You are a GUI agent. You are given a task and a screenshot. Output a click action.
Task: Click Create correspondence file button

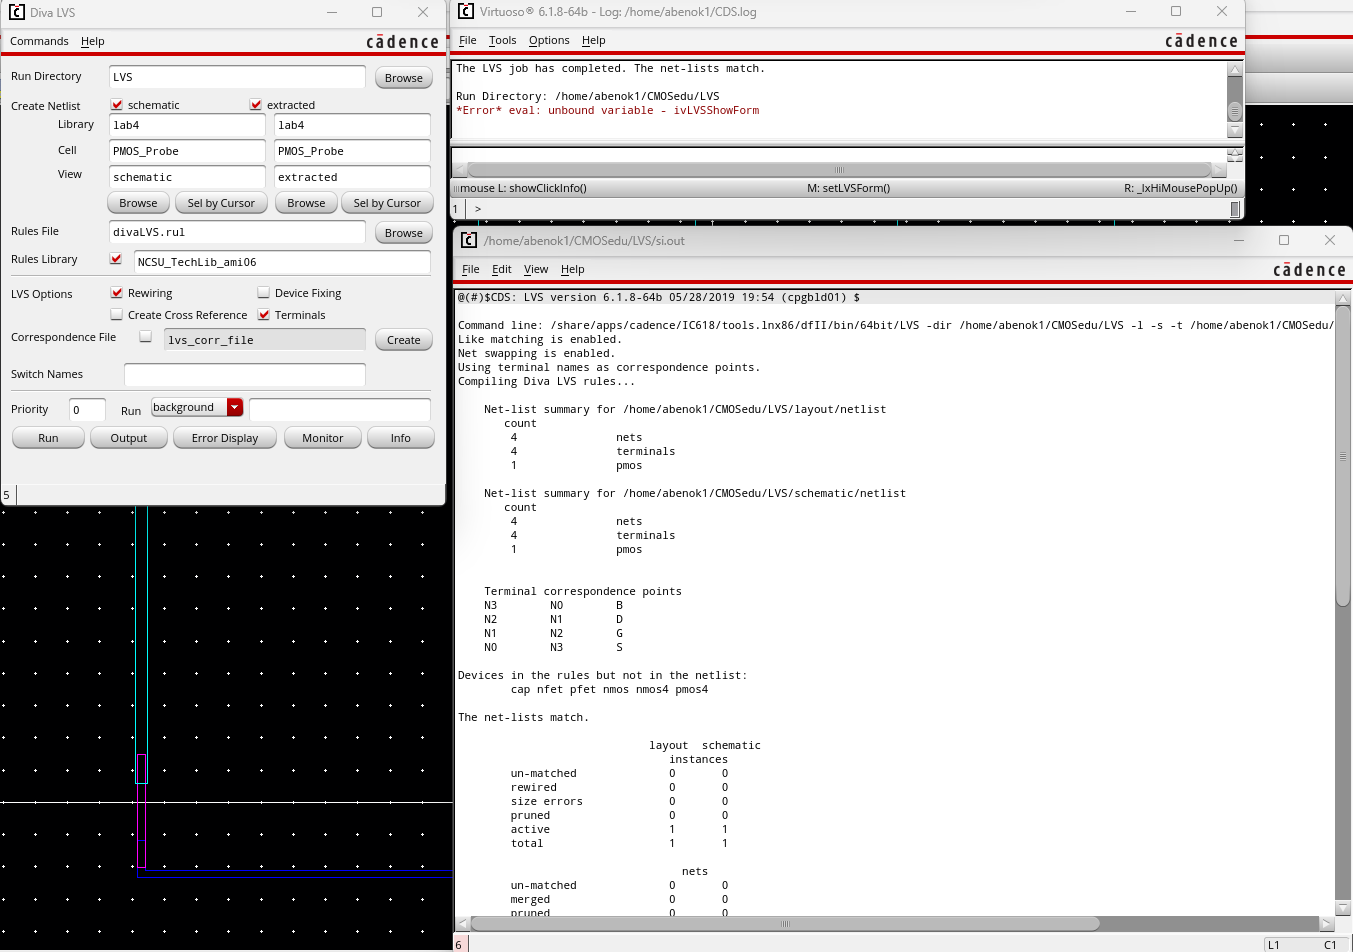coord(404,340)
